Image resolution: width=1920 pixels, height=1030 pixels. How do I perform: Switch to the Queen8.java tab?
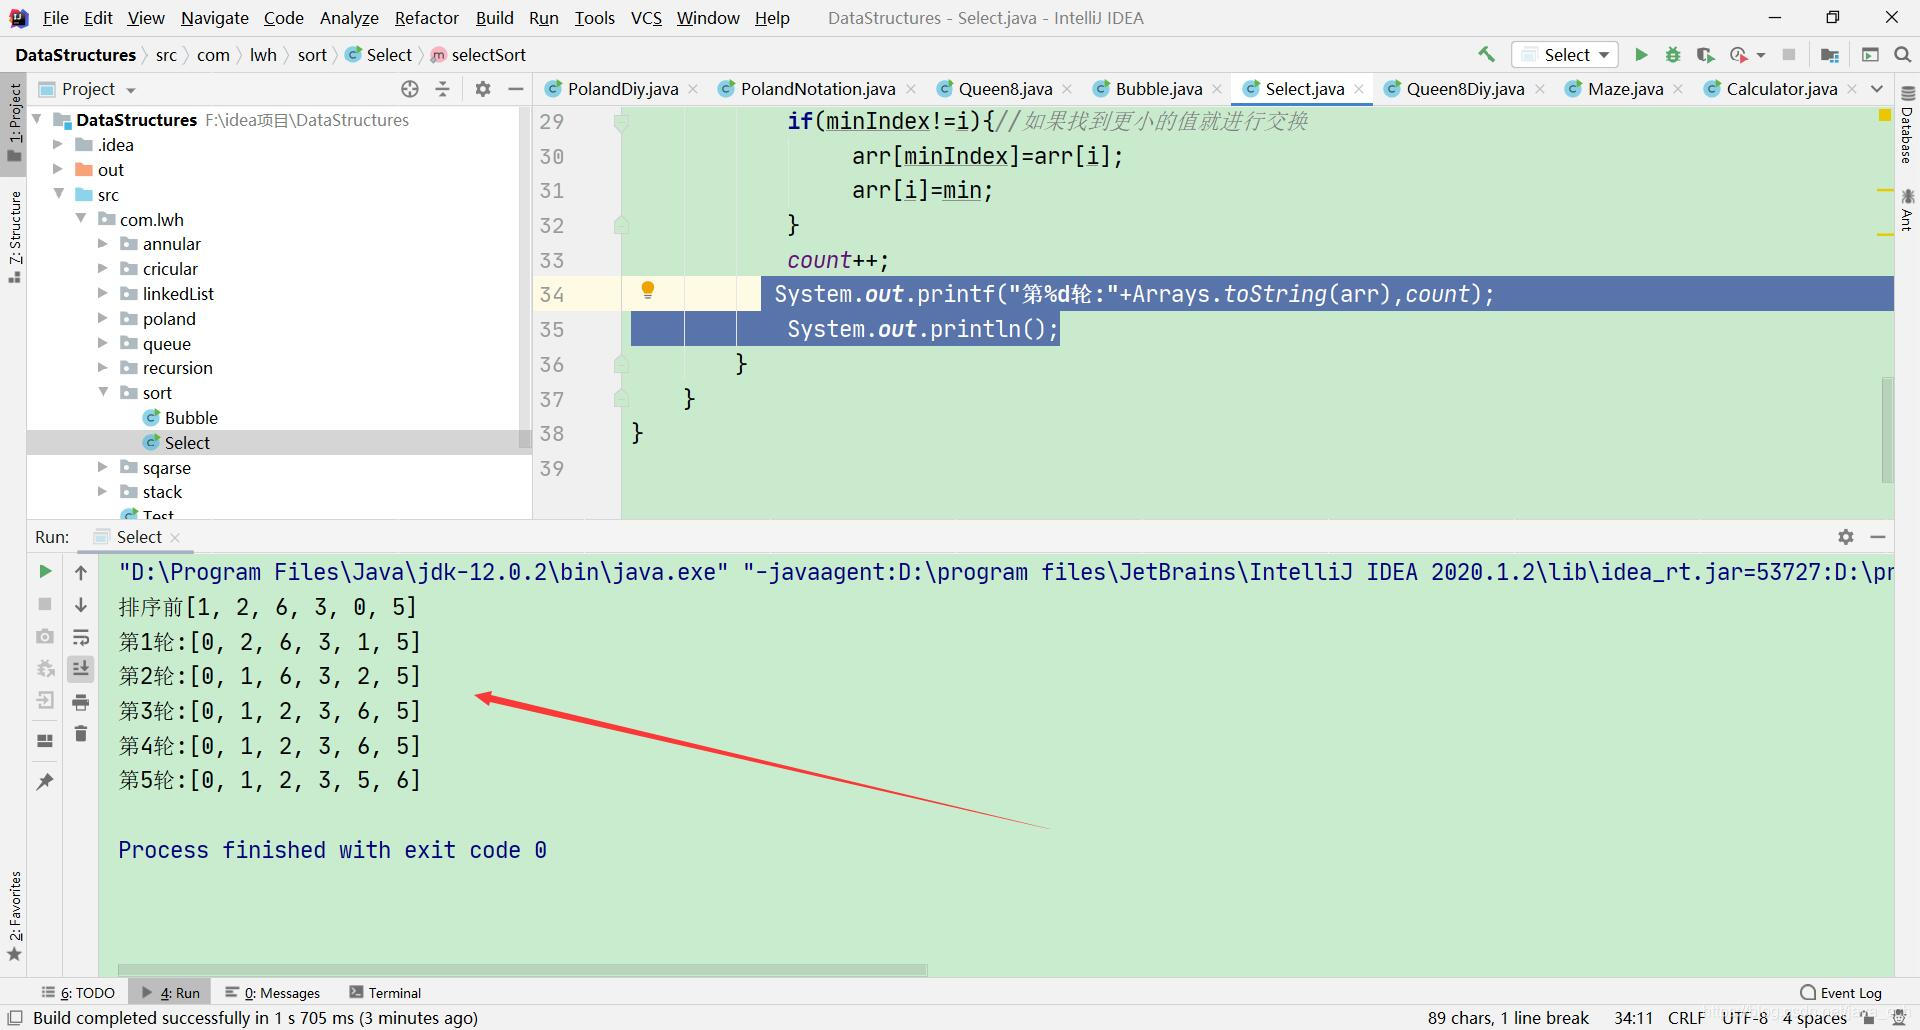point(1005,89)
